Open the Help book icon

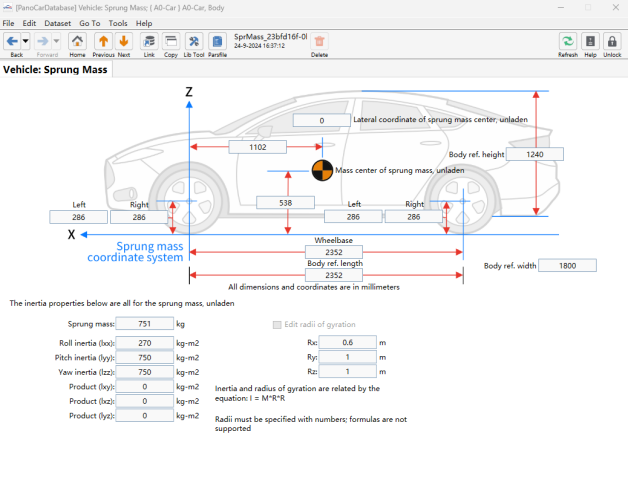pyautogui.click(x=590, y=41)
